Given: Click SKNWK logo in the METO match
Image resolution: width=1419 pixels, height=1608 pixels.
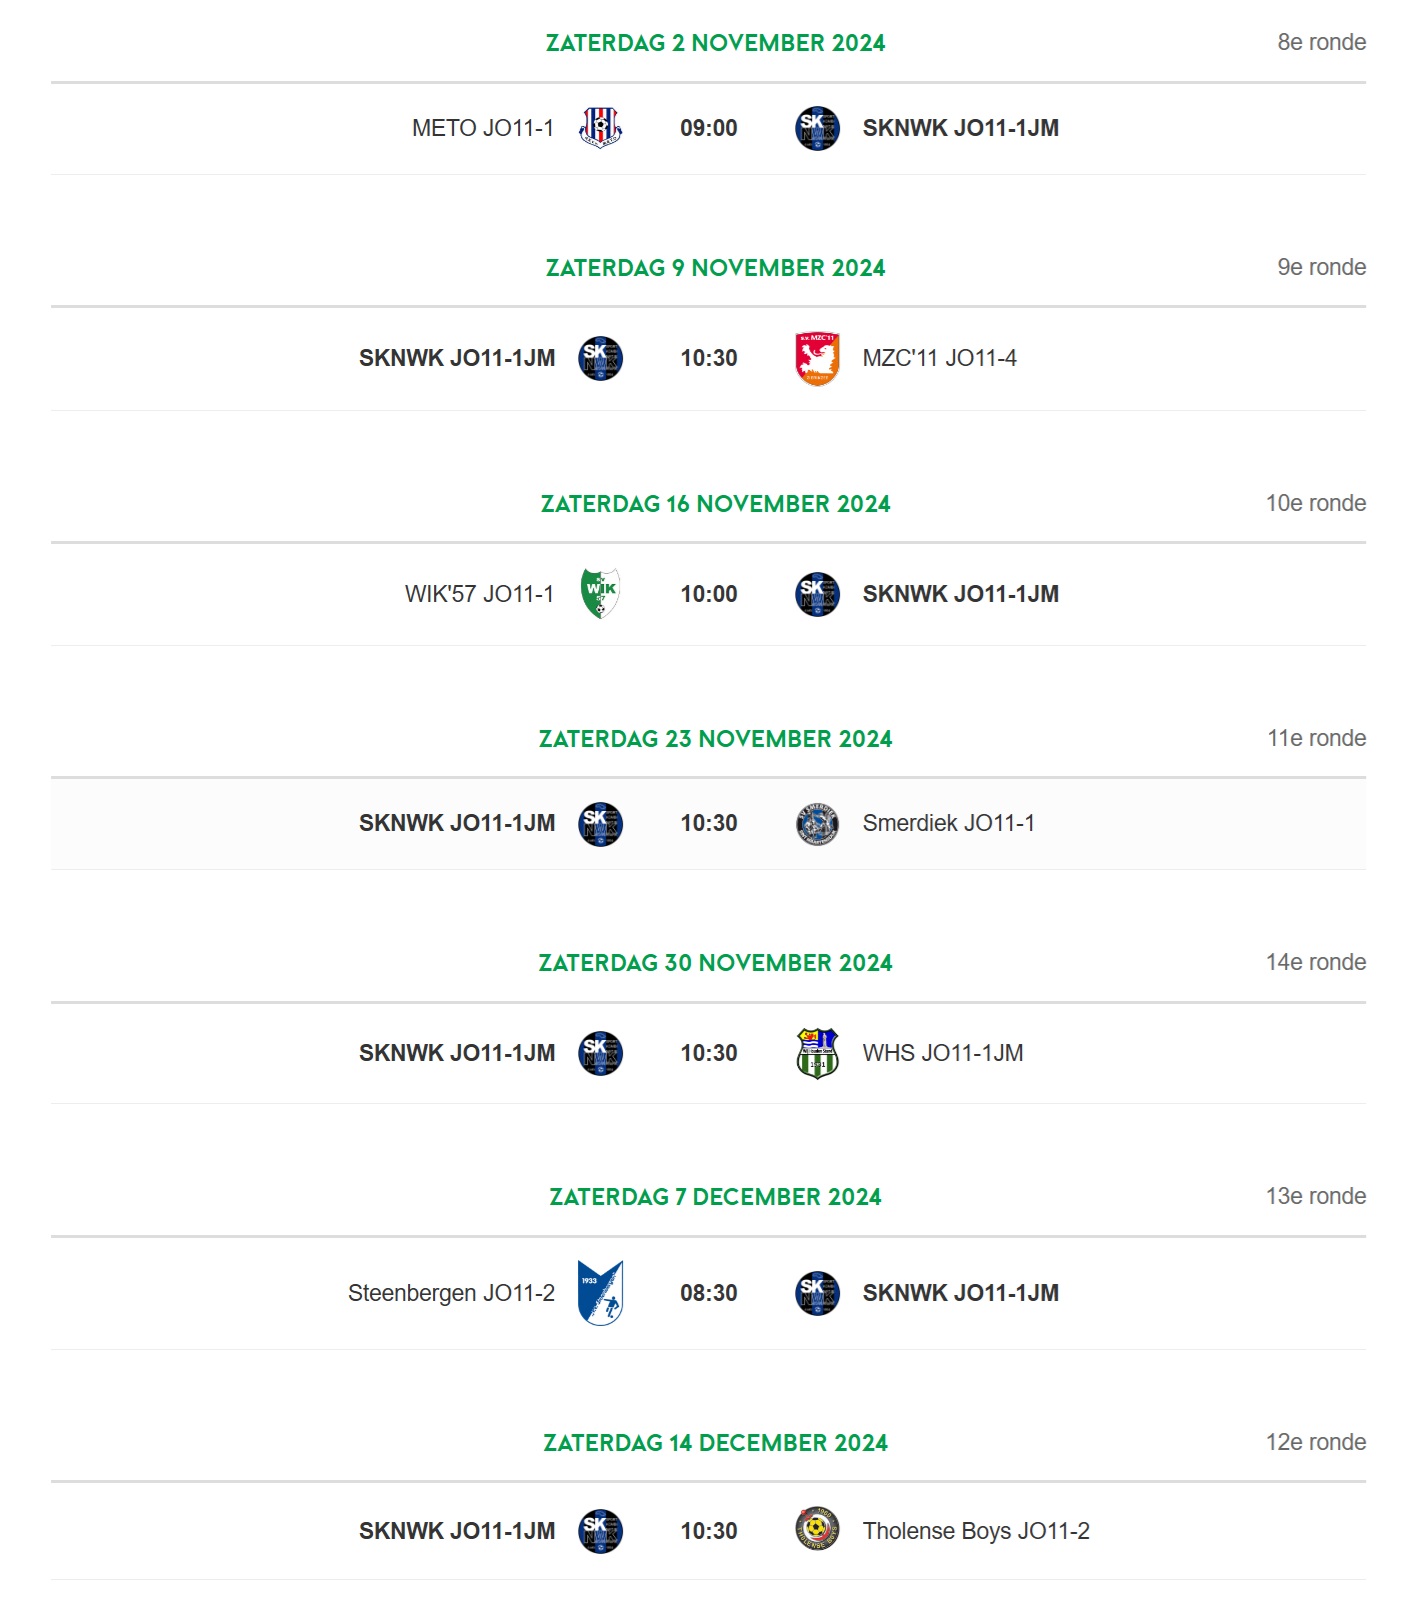Looking at the screenshot, I should click(x=817, y=128).
